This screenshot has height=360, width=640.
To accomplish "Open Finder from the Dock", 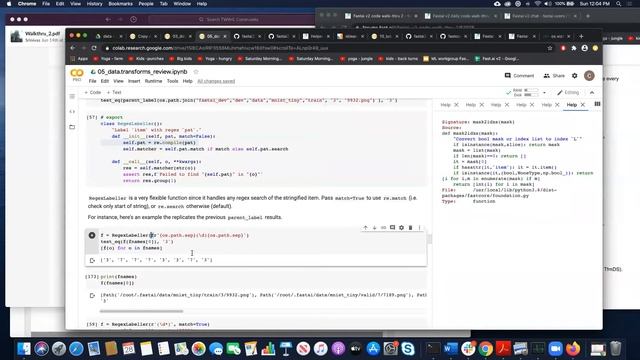I will tap(24, 349).
